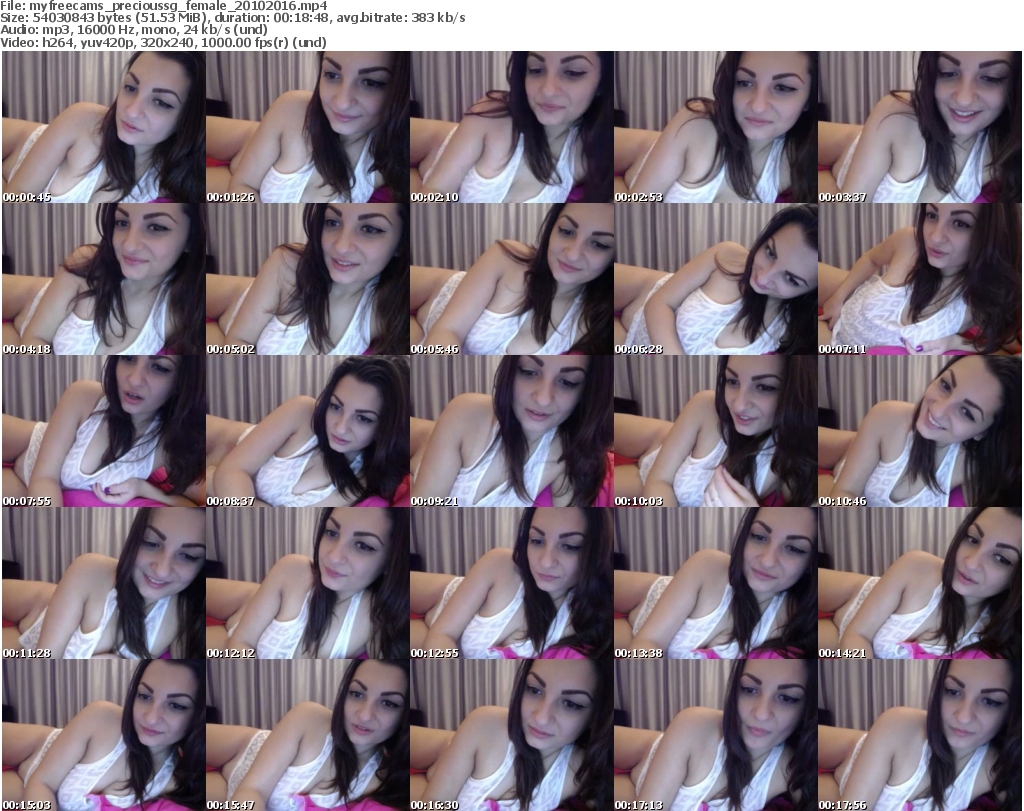Select the thumbnail timestamped 00:17:13
Screen dimensions: 1024x811
(716, 735)
